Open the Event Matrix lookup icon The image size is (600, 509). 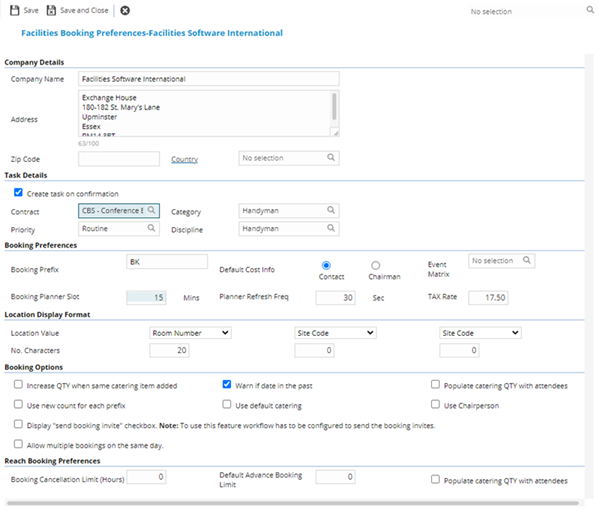[x=527, y=261]
